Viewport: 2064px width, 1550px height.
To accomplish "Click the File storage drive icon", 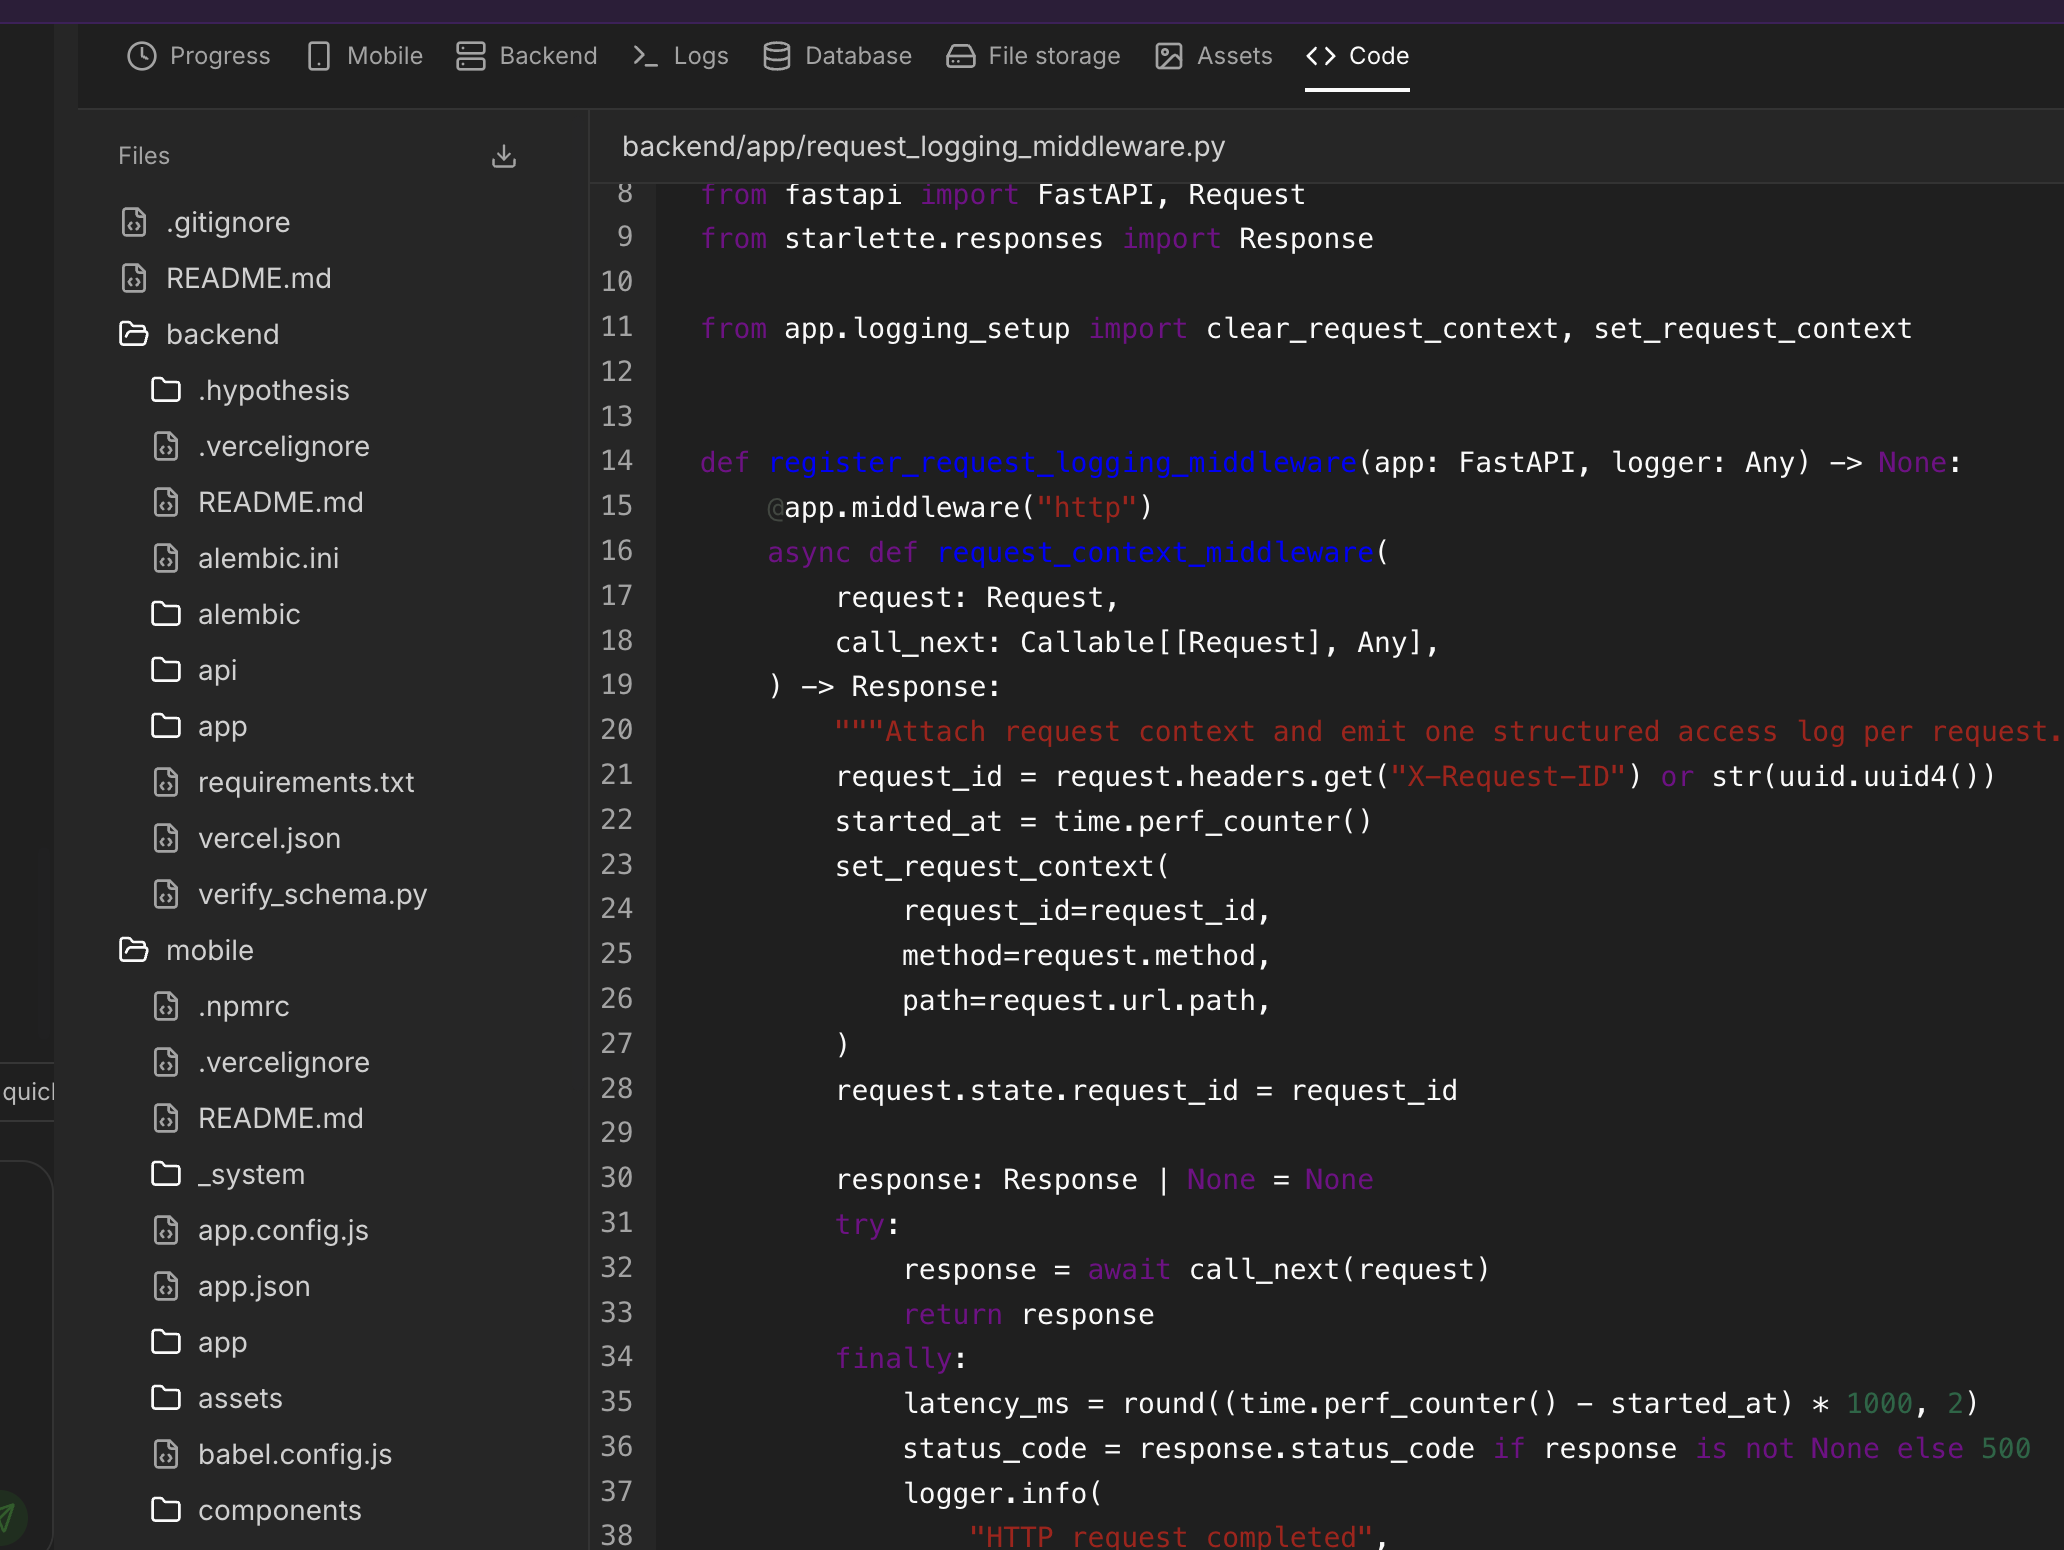I will point(959,56).
